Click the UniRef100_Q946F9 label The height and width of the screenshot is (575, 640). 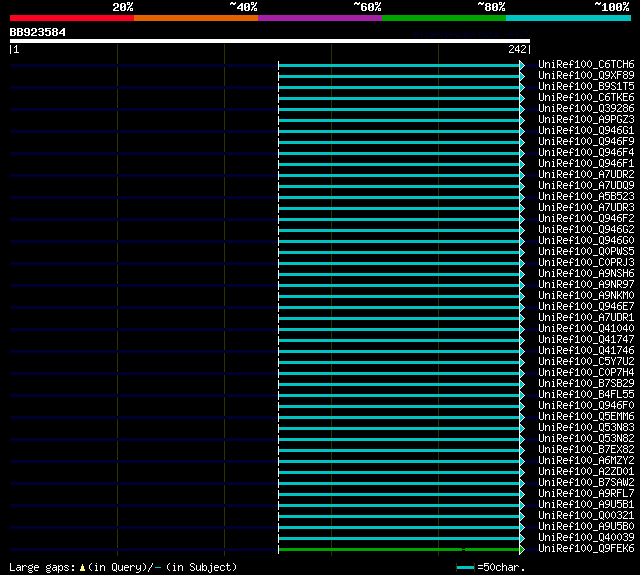pyautogui.click(x=586, y=142)
